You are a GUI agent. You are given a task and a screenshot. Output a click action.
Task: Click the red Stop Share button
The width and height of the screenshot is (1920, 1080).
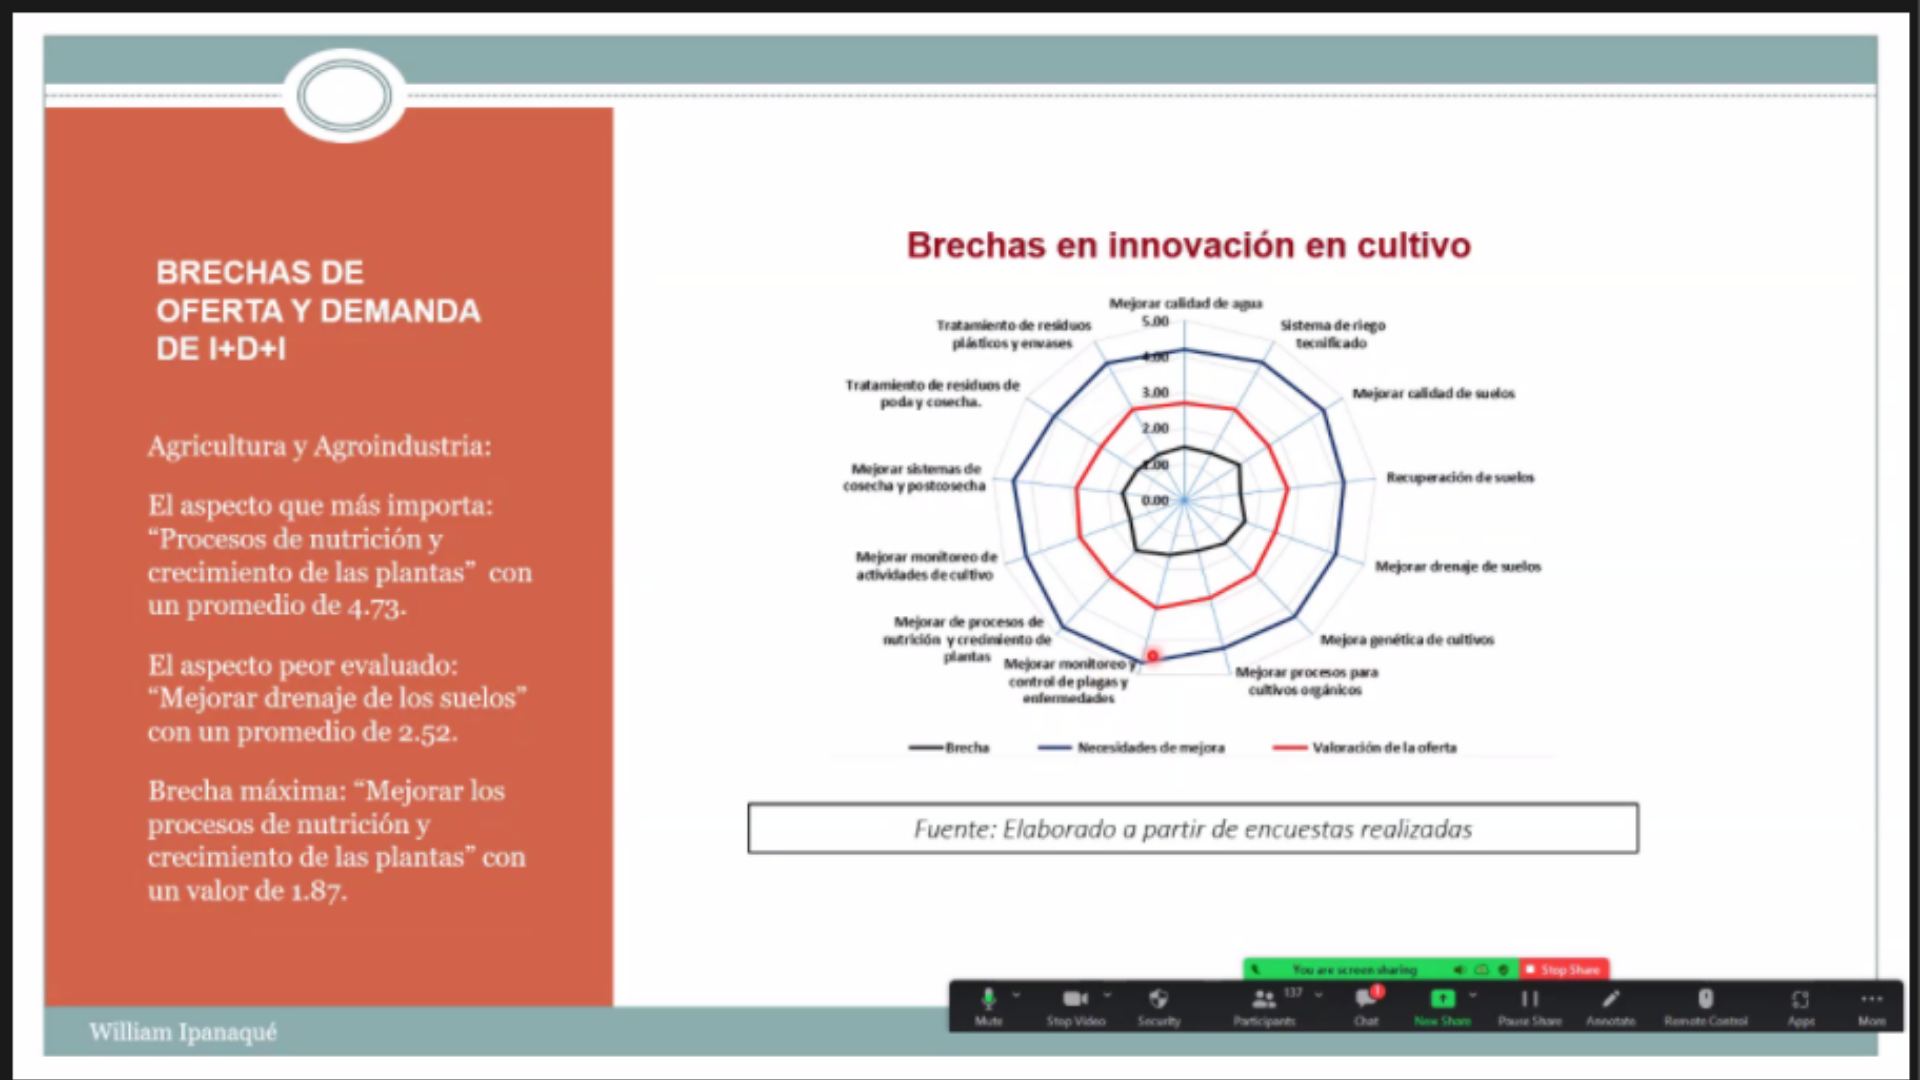pyautogui.click(x=1563, y=969)
